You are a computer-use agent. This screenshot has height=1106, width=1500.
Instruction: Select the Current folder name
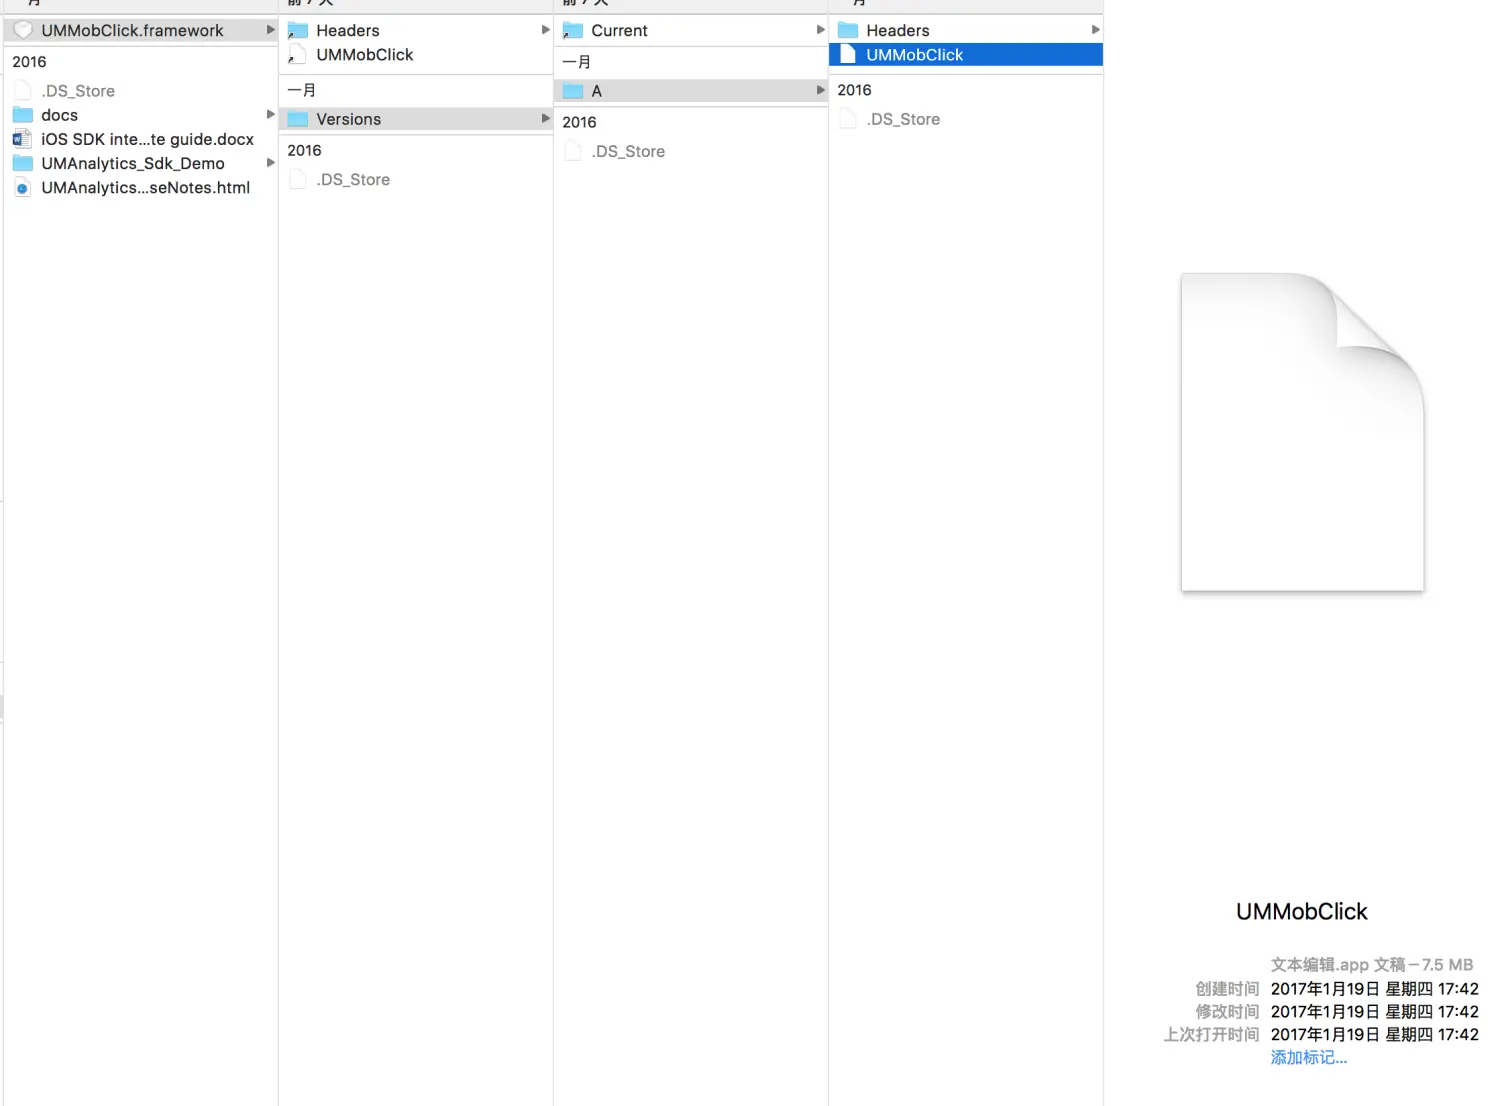click(x=619, y=30)
